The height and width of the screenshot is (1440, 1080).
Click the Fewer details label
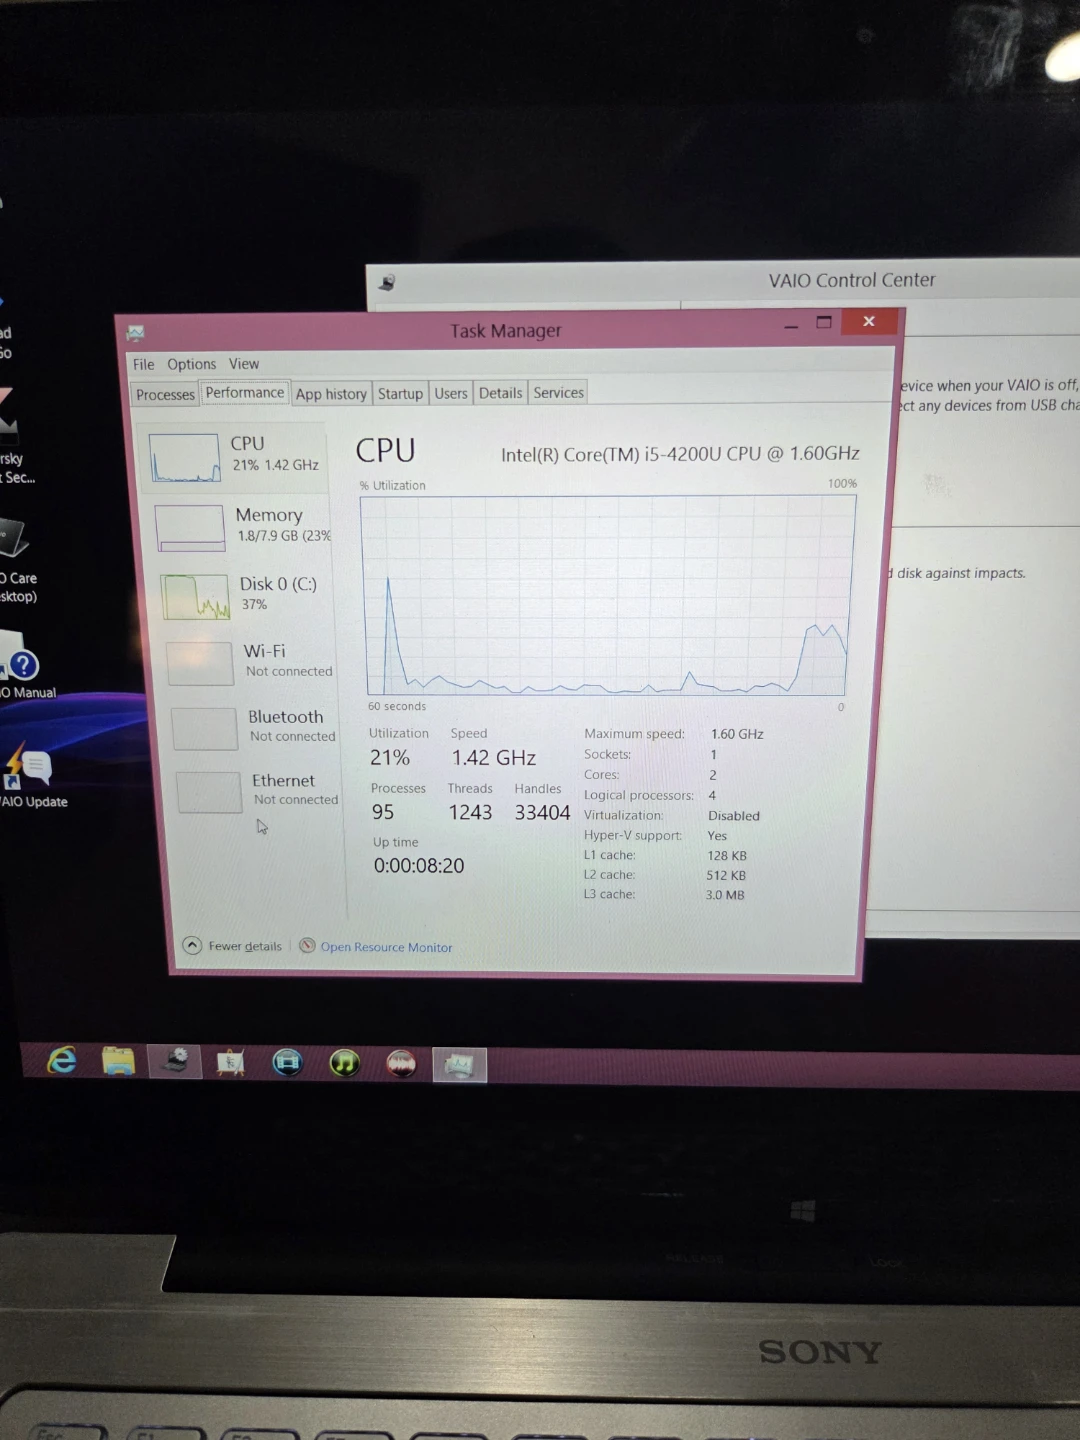pyautogui.click(x=245, y=946)
